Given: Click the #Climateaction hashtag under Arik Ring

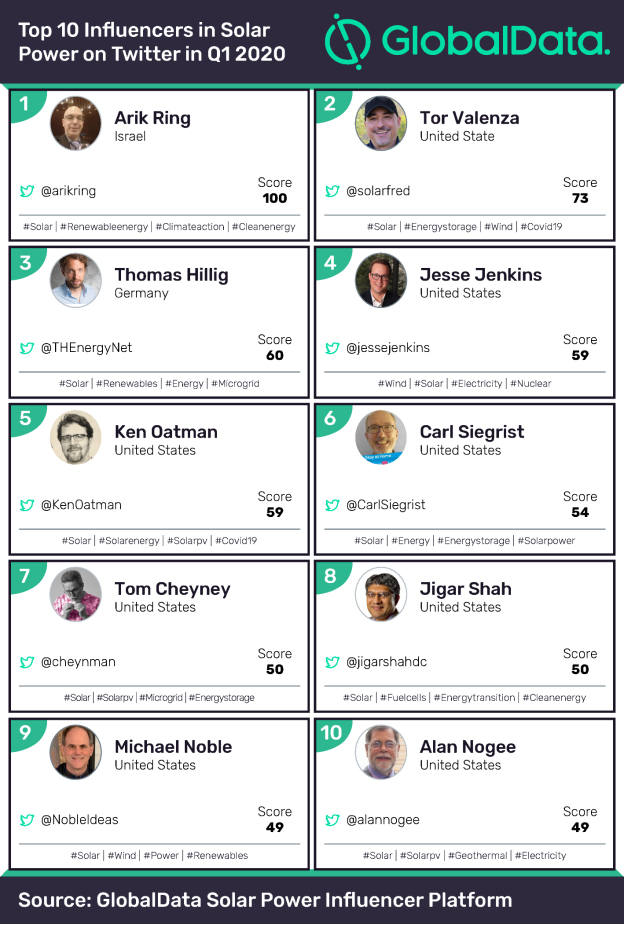Looking at the screenshot, I should coord(191,227).
